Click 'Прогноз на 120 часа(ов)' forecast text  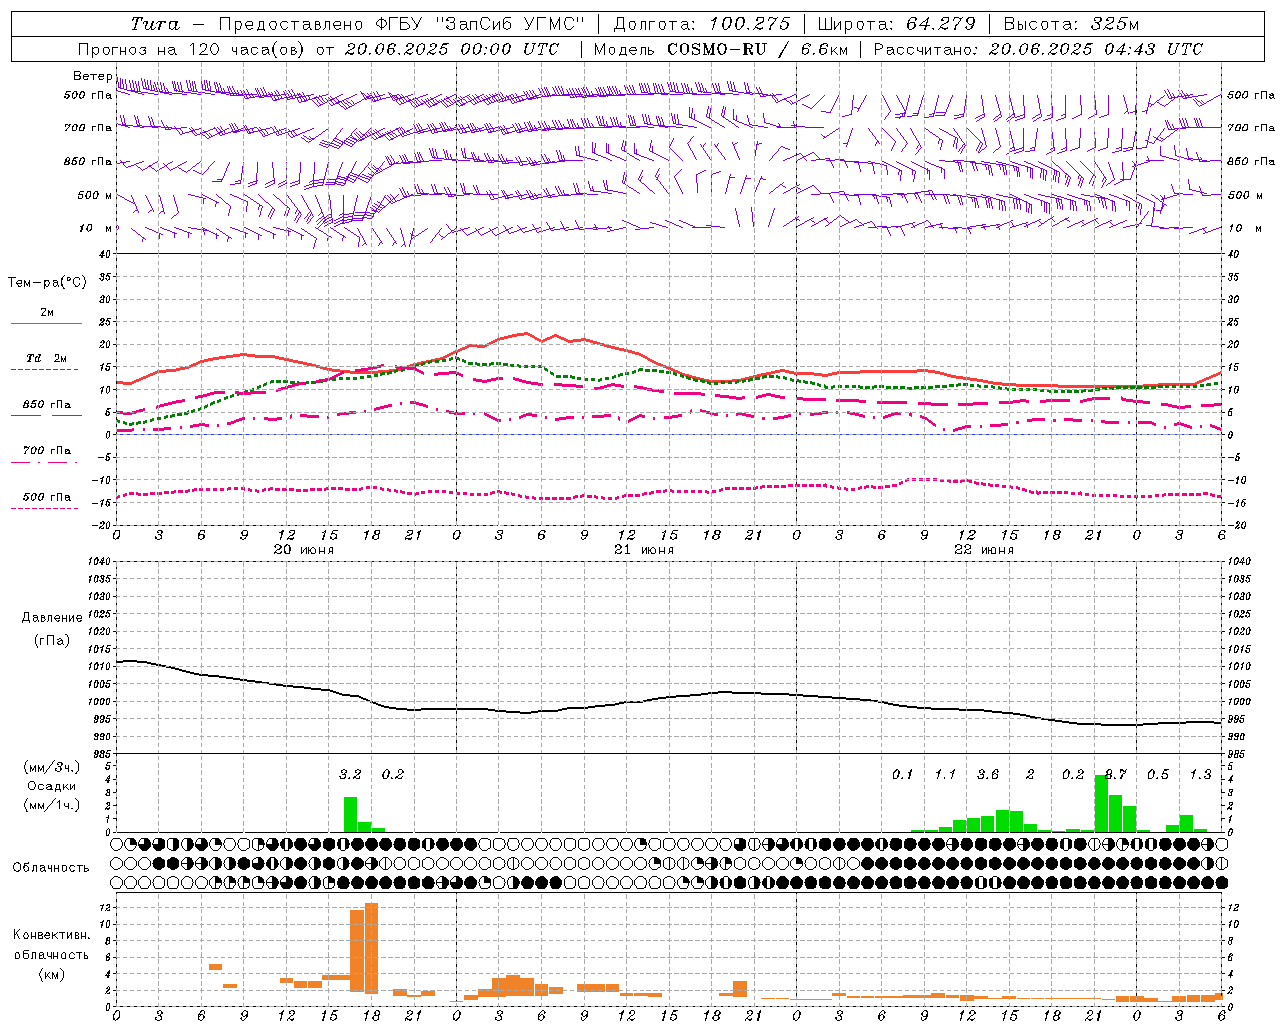[192, 49]
